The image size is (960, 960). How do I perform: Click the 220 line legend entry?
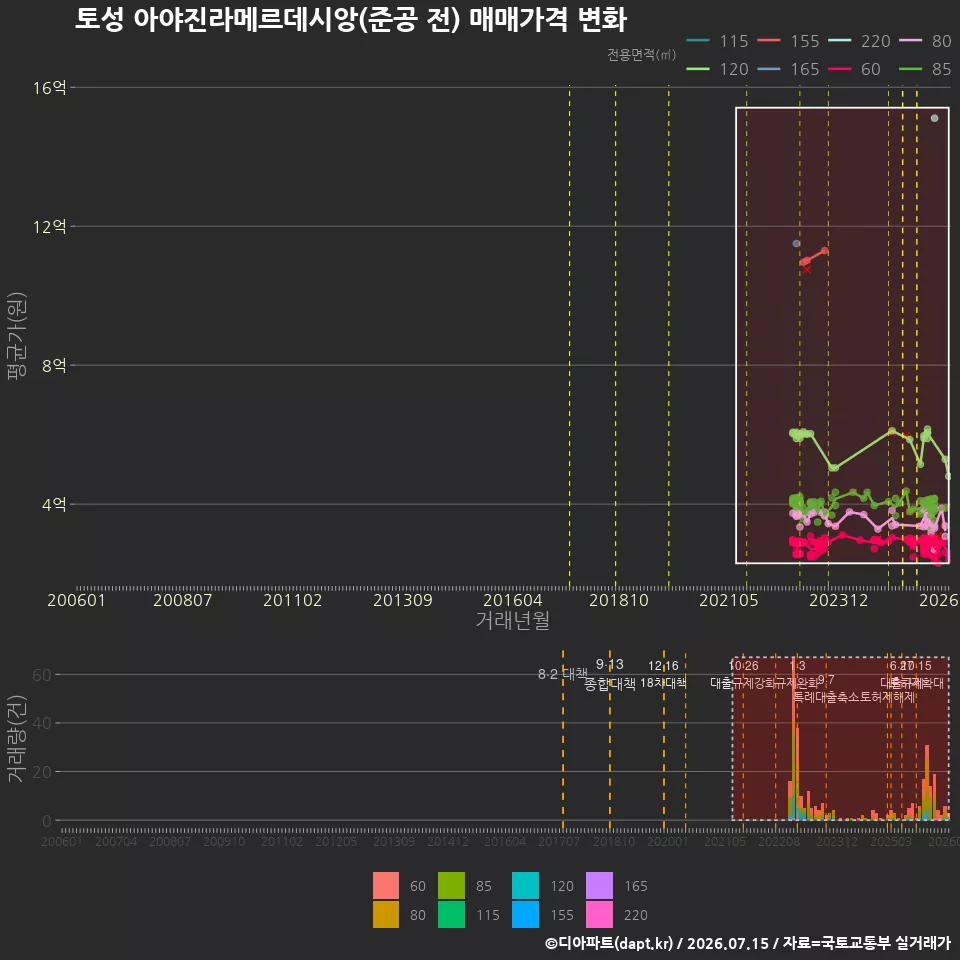[860, 41]
